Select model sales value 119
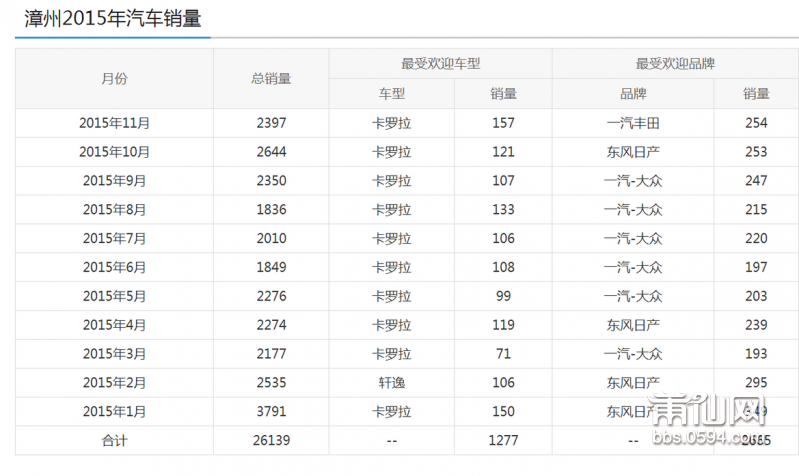799x476 pixels. (503, 325)
